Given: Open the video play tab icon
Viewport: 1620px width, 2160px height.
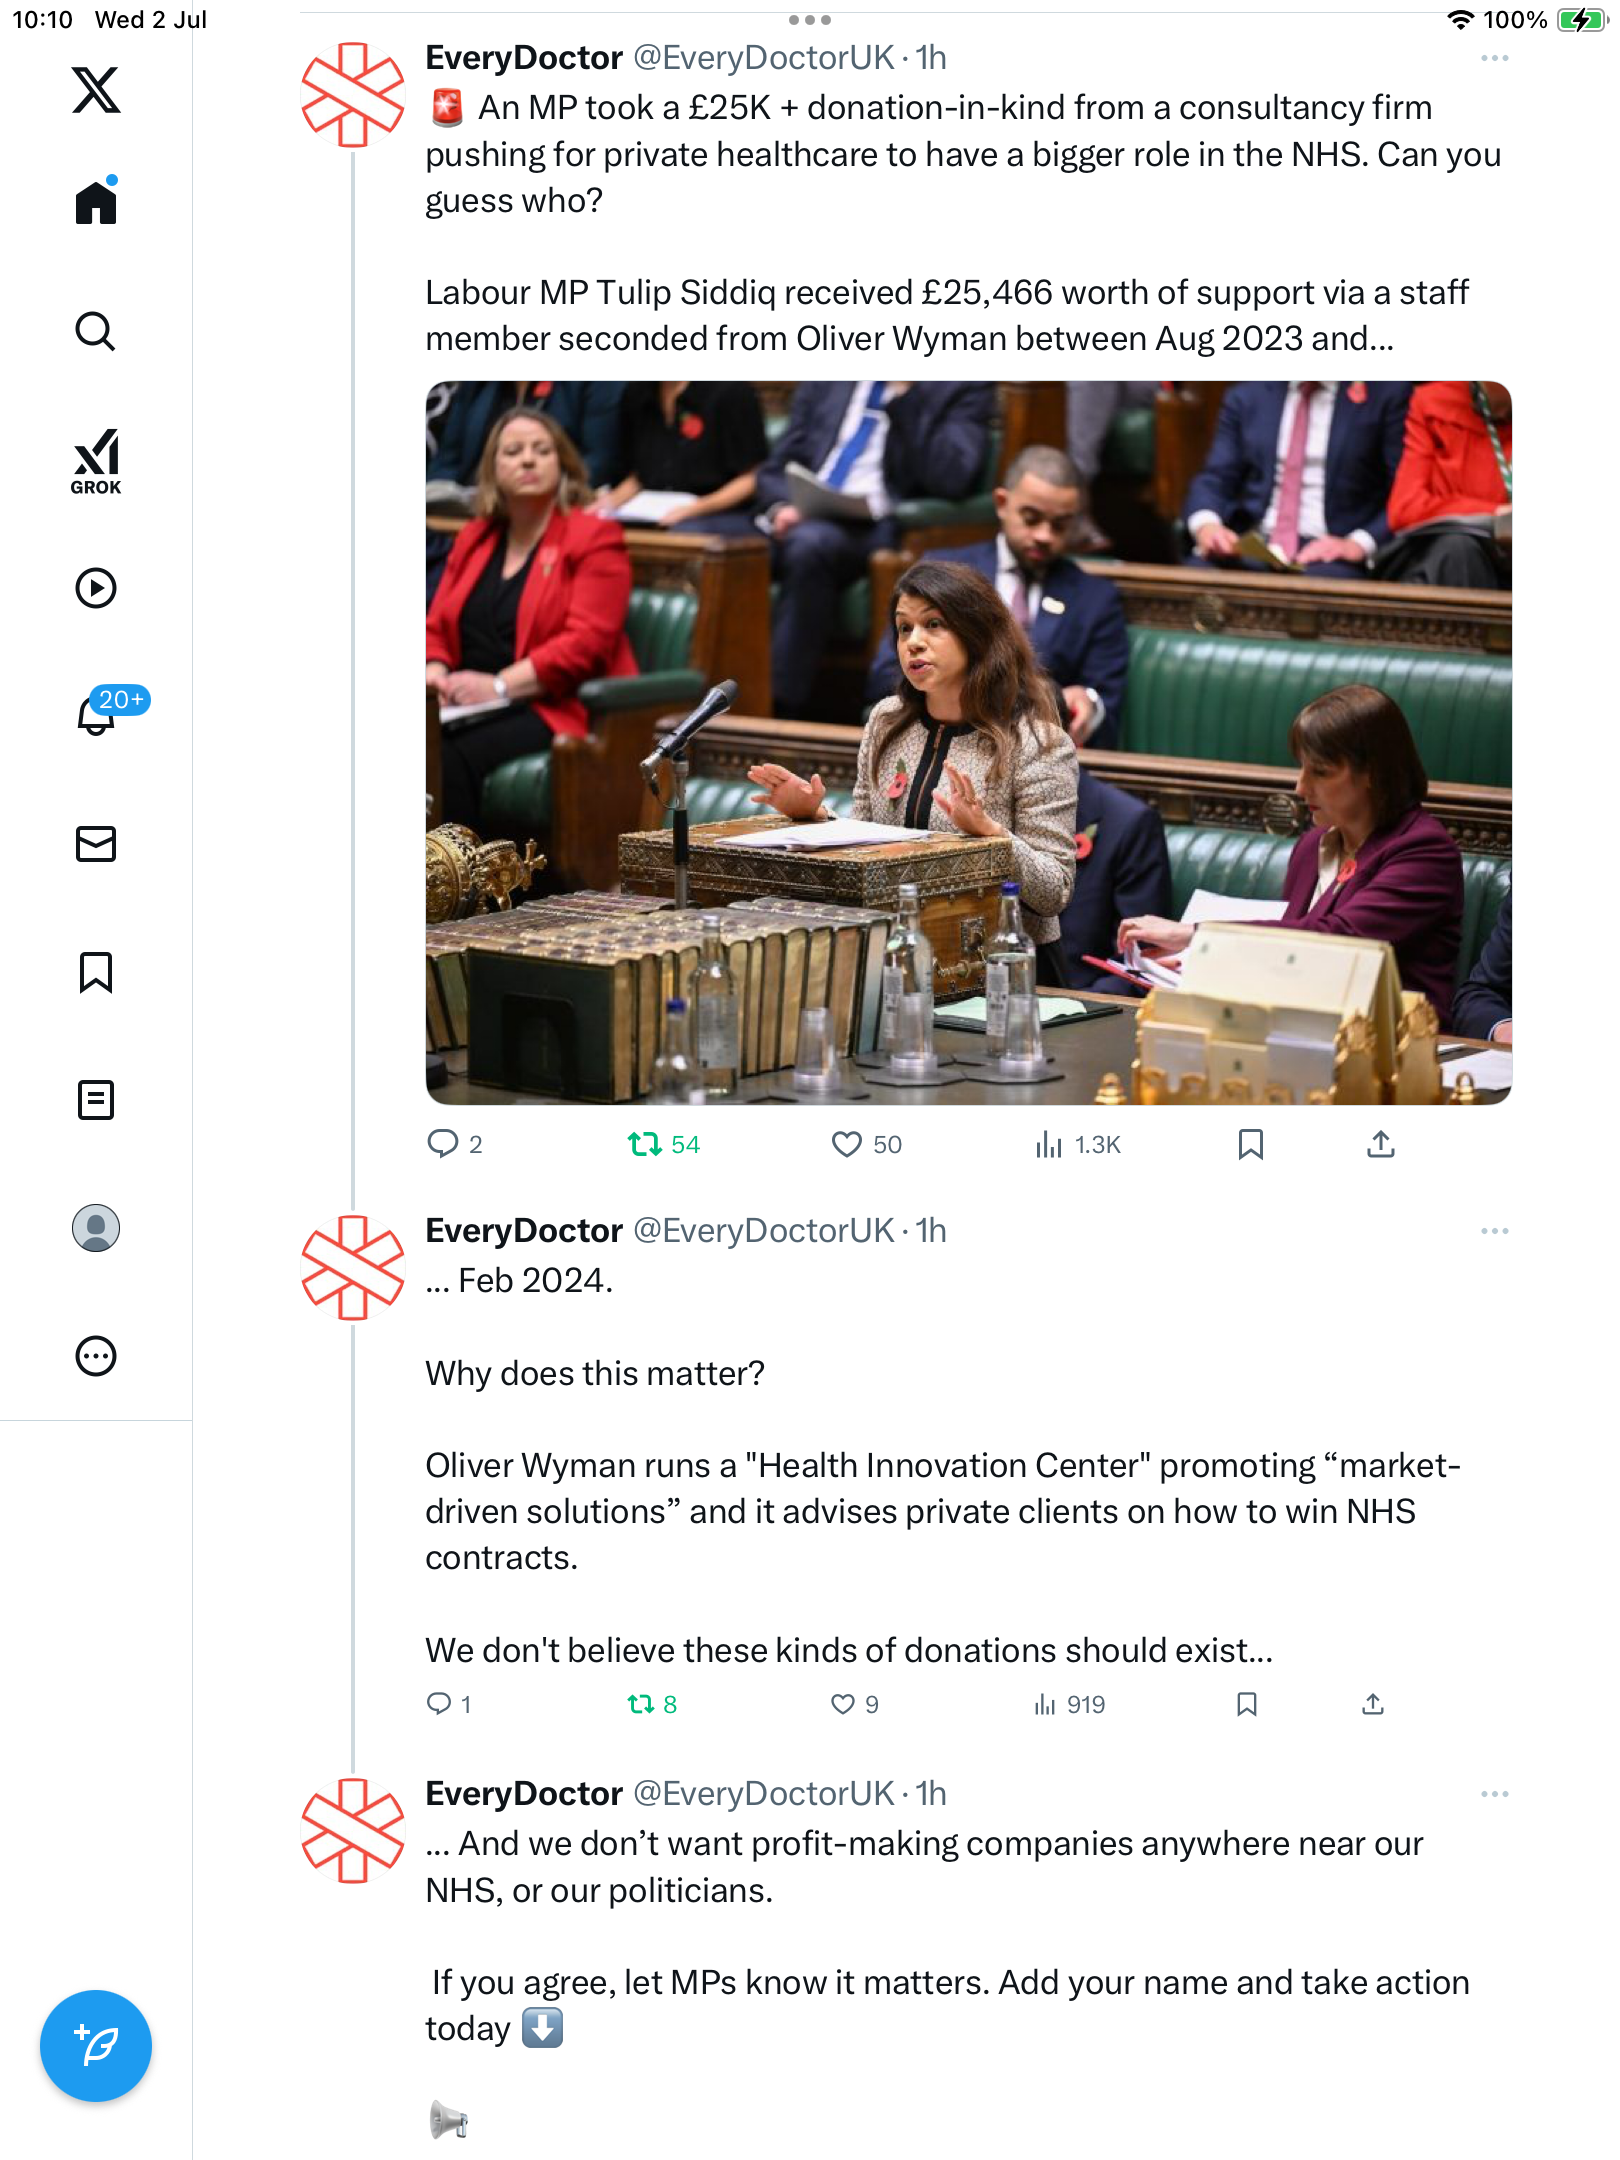Looking at the screenshot, I should point(96,588).
